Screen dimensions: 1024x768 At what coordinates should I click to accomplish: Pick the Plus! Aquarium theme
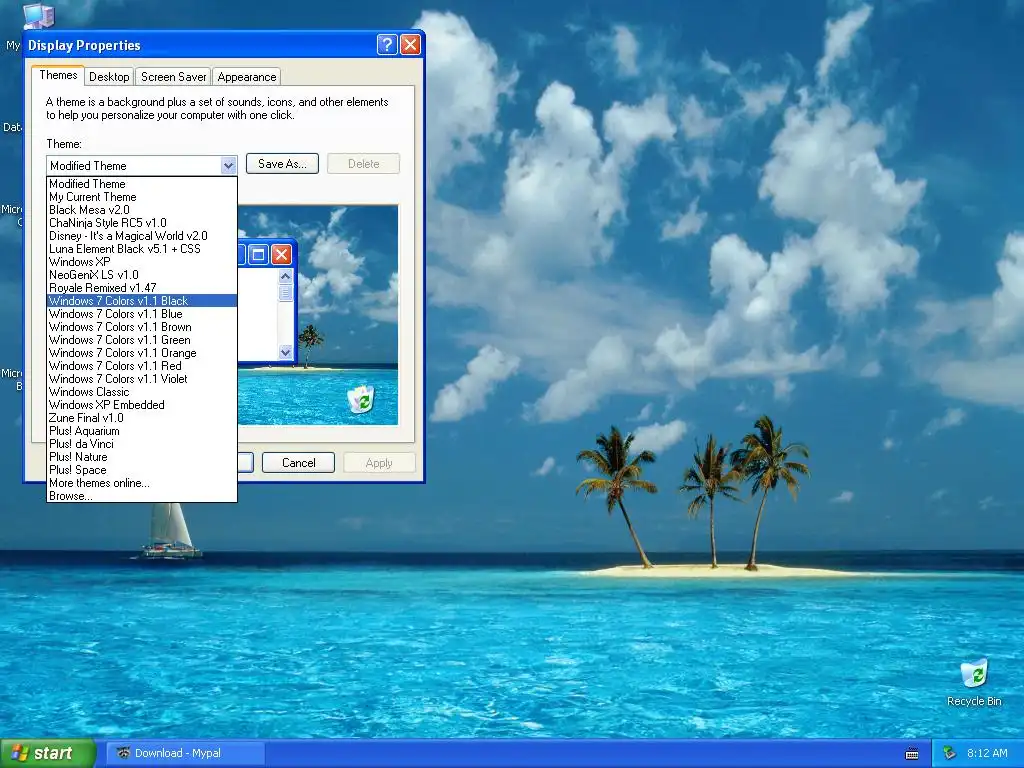pos(142,431)
